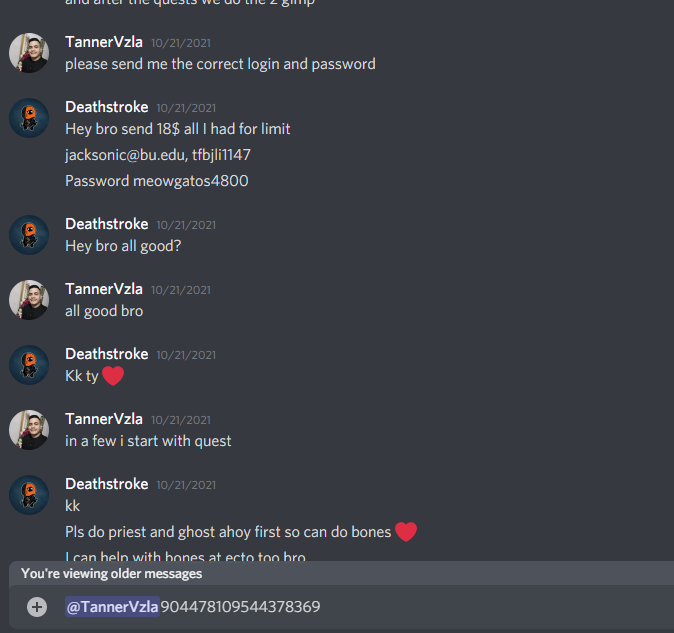
Task: Click Deathstroke's avatar next to "Hey bro all good?"
Action: [29, 235]
